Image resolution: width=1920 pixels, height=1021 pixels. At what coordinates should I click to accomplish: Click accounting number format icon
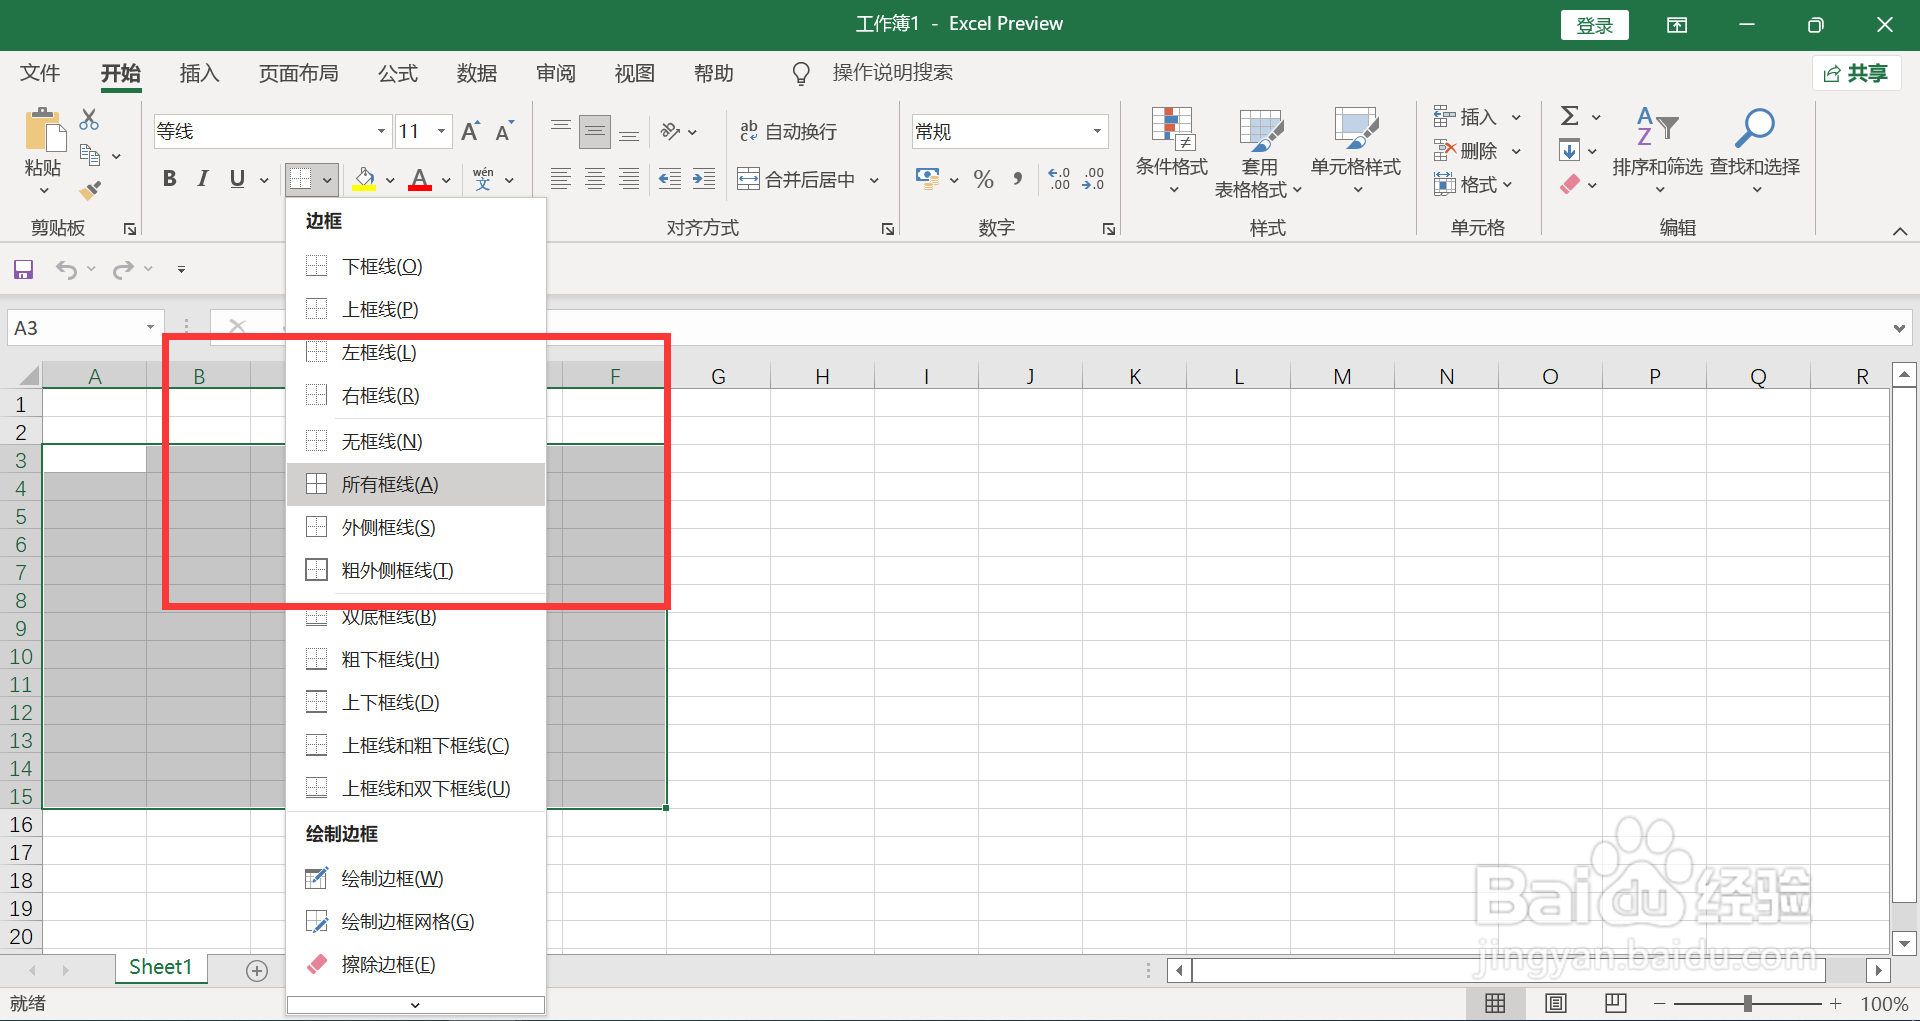point(927,179)
